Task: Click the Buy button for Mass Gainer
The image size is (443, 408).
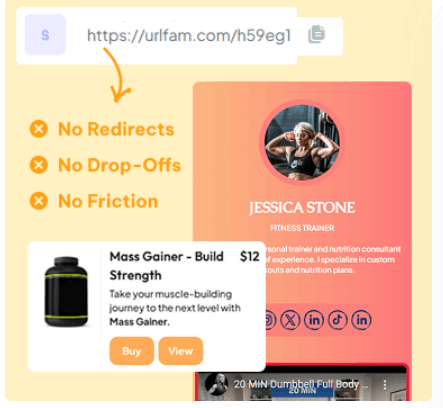Action: [x=132, y=351]
